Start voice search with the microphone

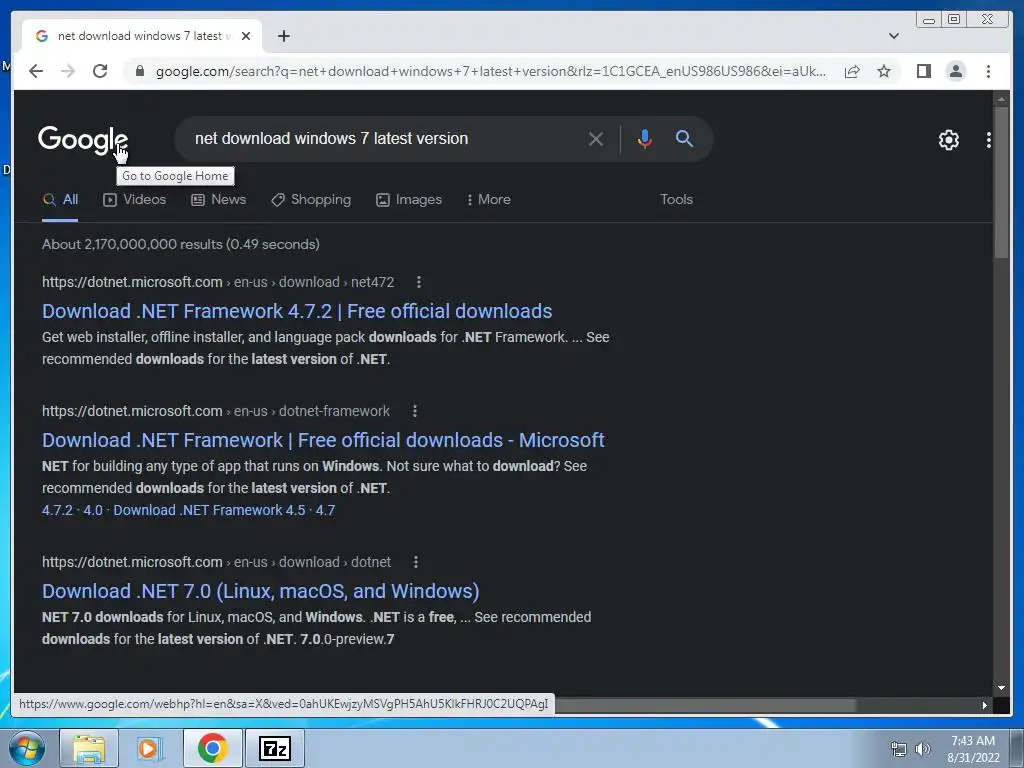(645, 138)
